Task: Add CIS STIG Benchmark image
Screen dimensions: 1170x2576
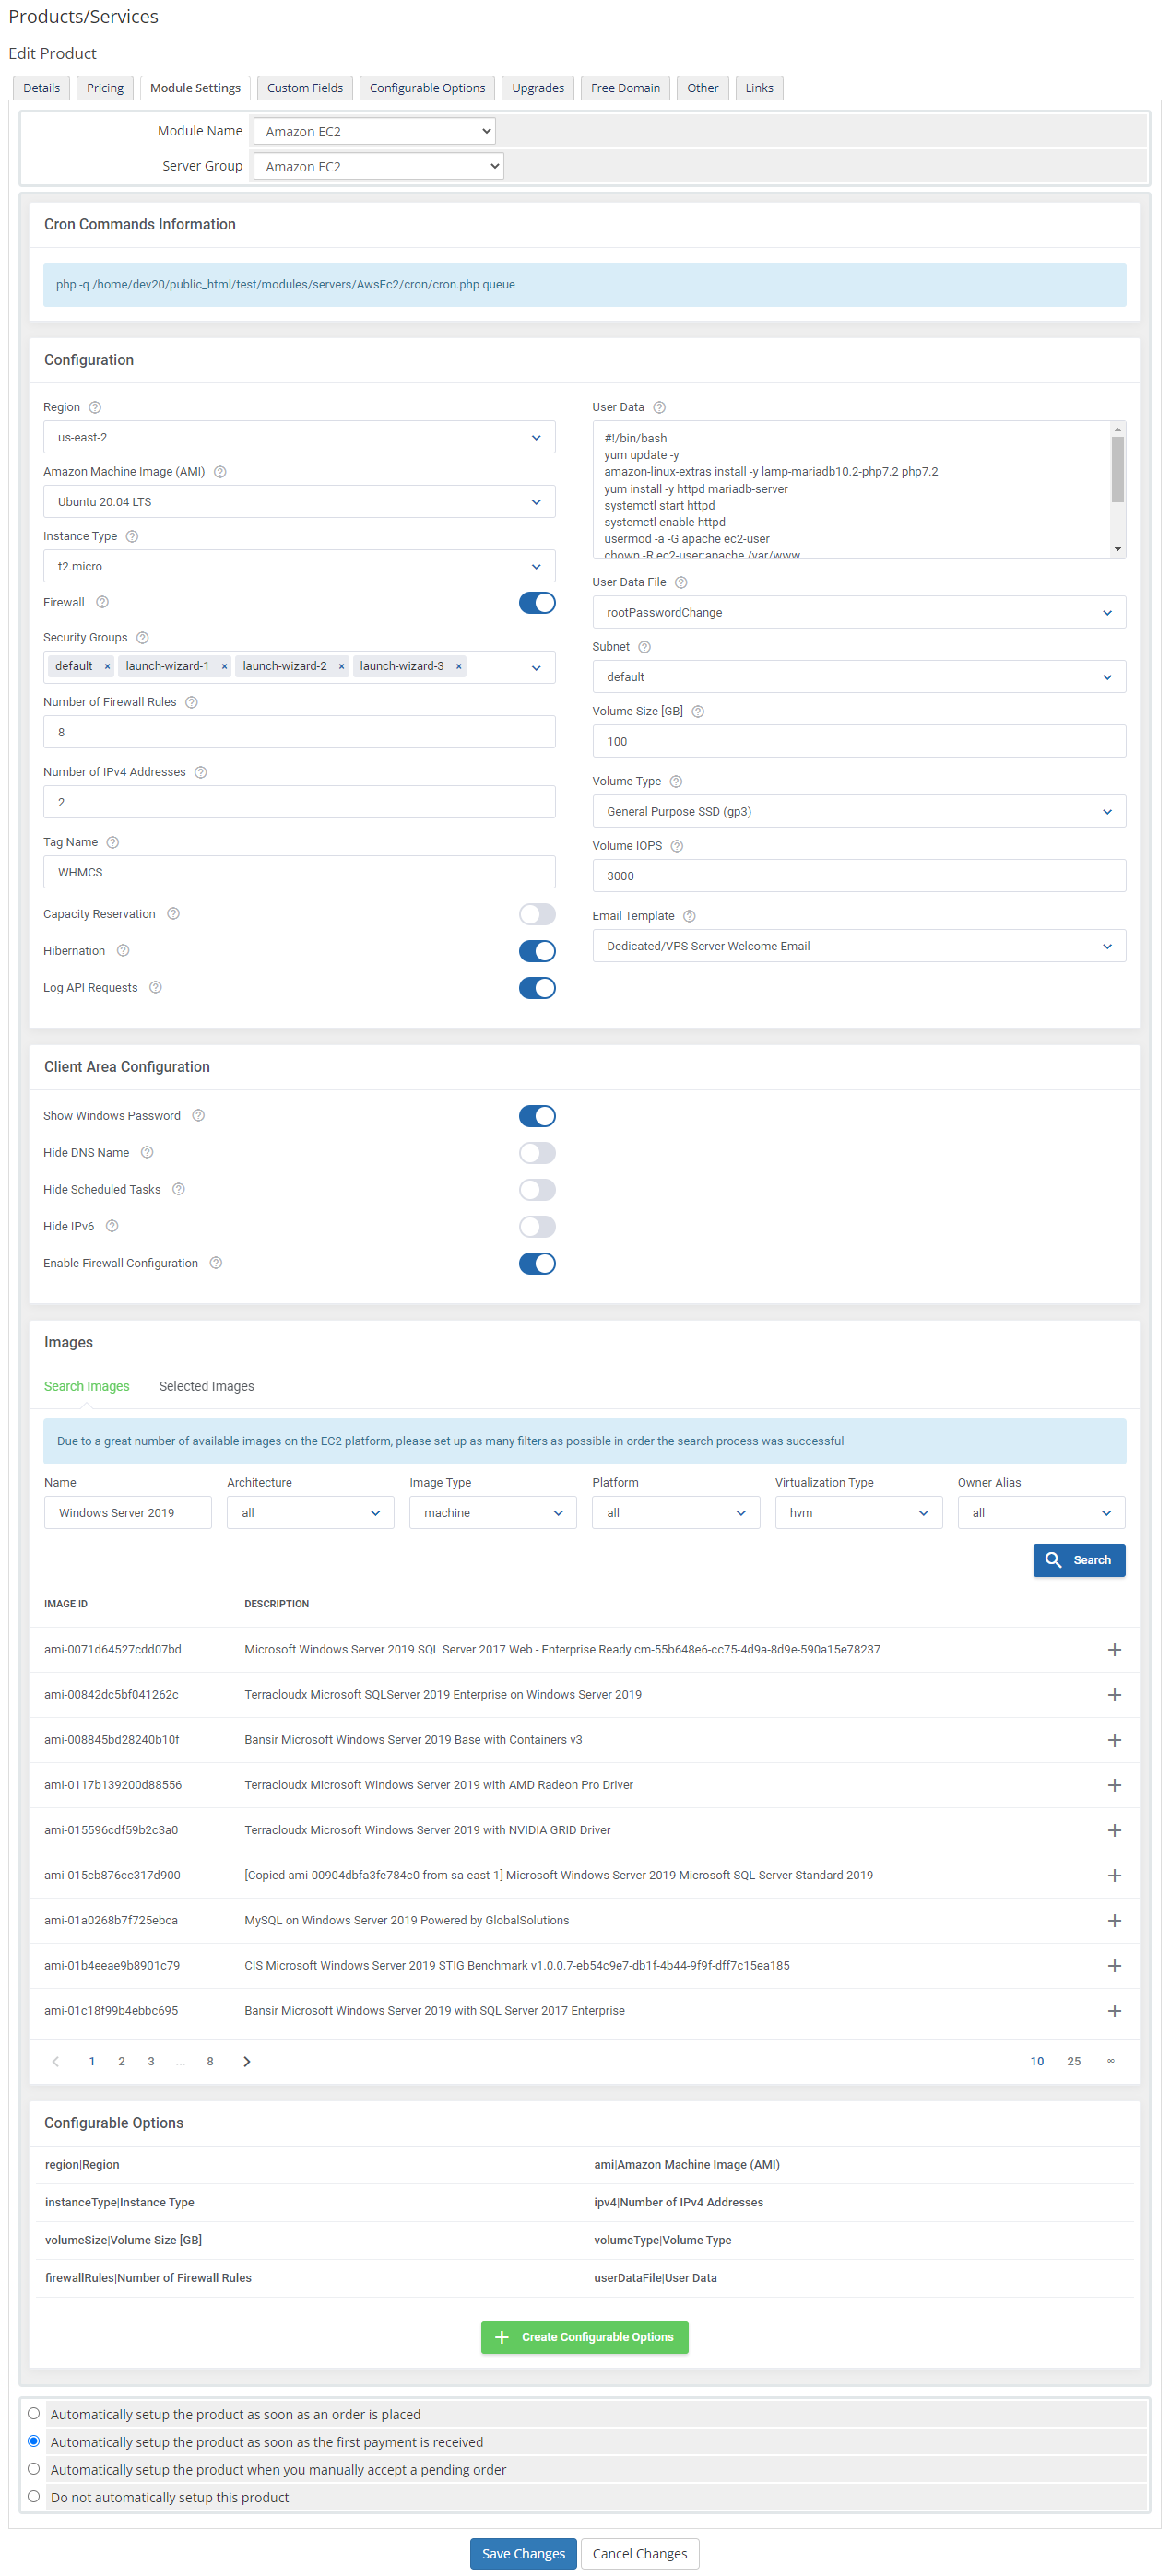Action: [x=1114, y=1966]
